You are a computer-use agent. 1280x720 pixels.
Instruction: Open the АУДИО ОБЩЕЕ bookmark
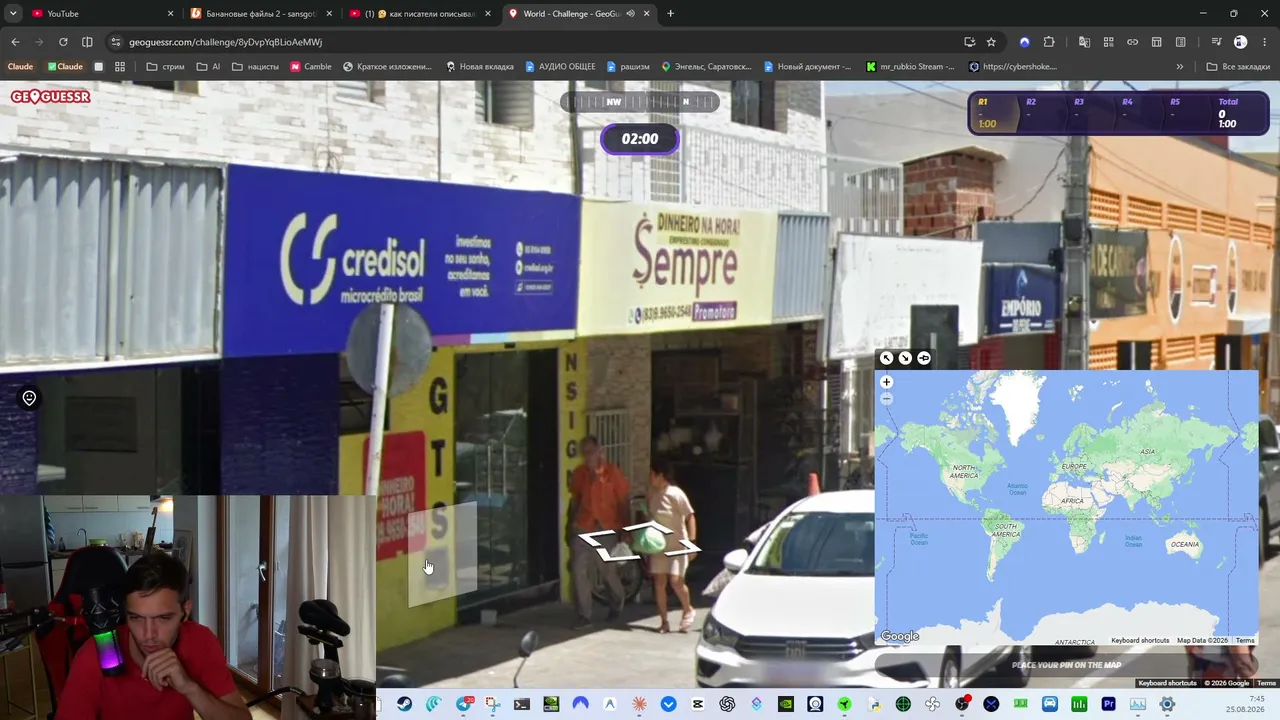tap(560, 67)
